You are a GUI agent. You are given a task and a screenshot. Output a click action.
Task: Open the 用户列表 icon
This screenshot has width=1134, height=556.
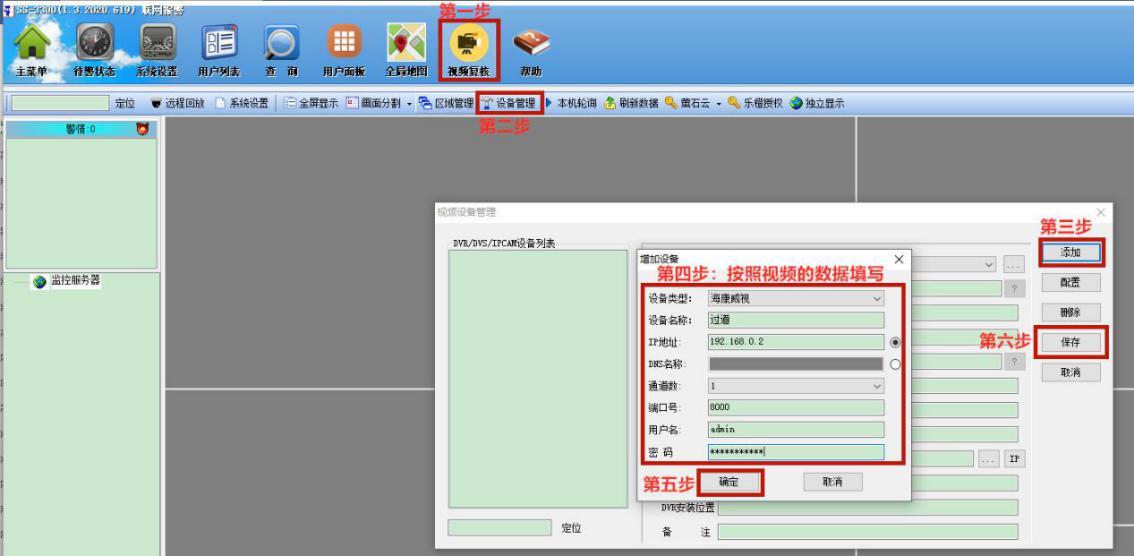(219, 45)
